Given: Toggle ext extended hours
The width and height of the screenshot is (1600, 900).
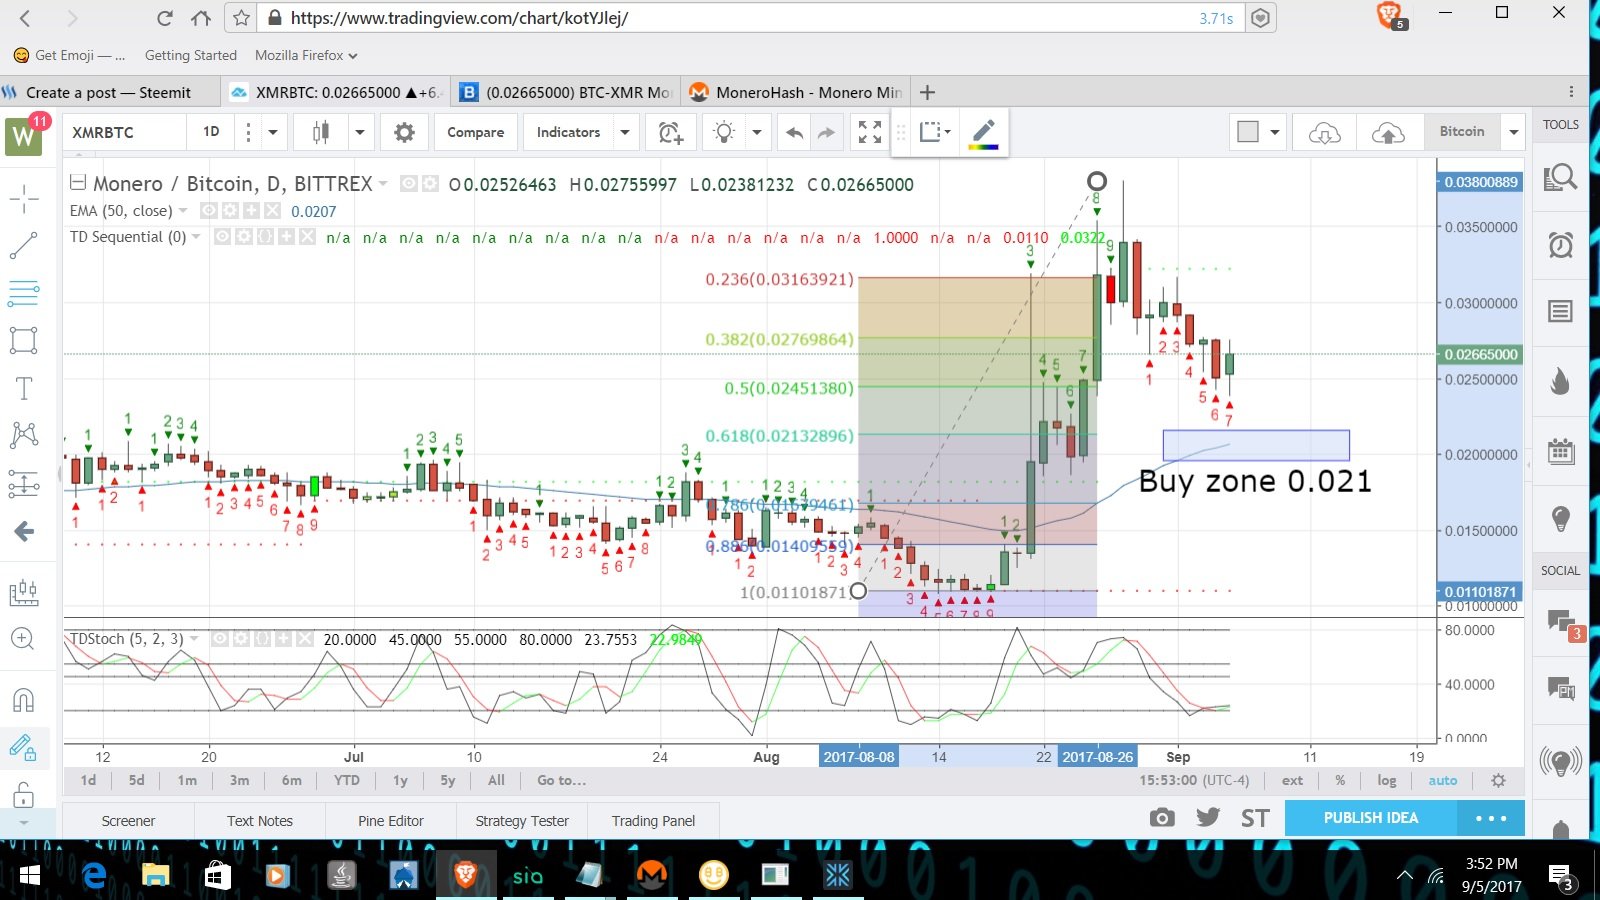Looking at the screenshot, I should pos(1293,780).
